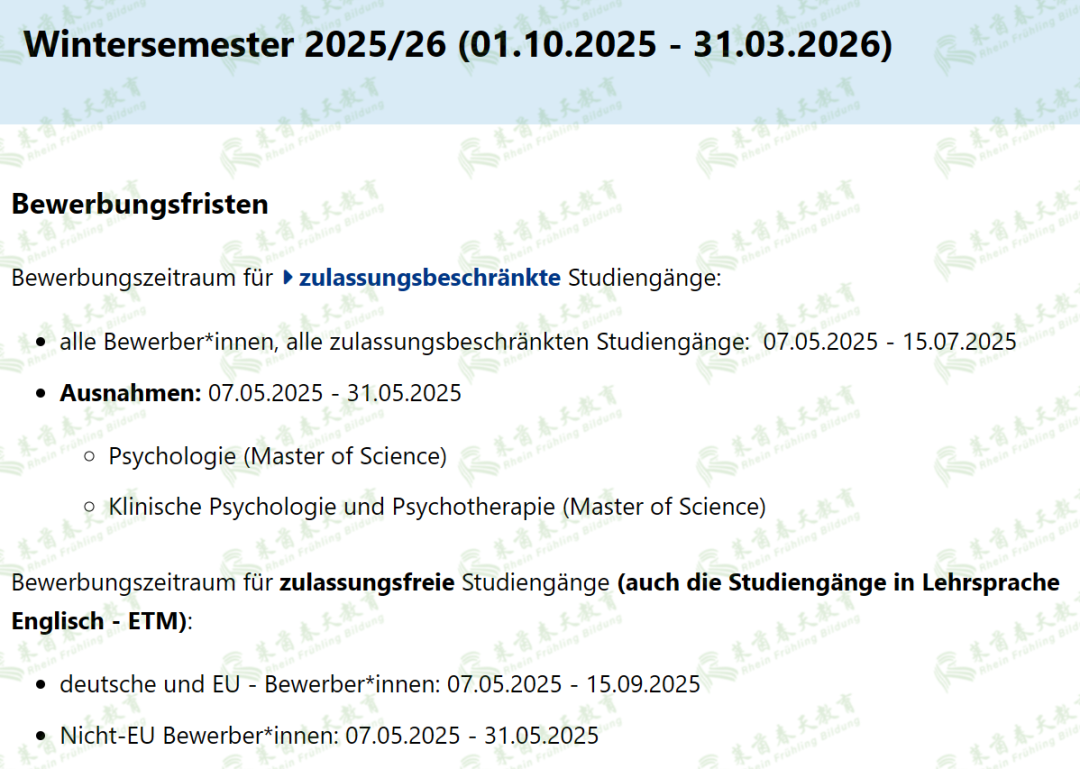Click the bullet before deutsche und EU
1080x769 pixels.
click(x=41, y=685)
